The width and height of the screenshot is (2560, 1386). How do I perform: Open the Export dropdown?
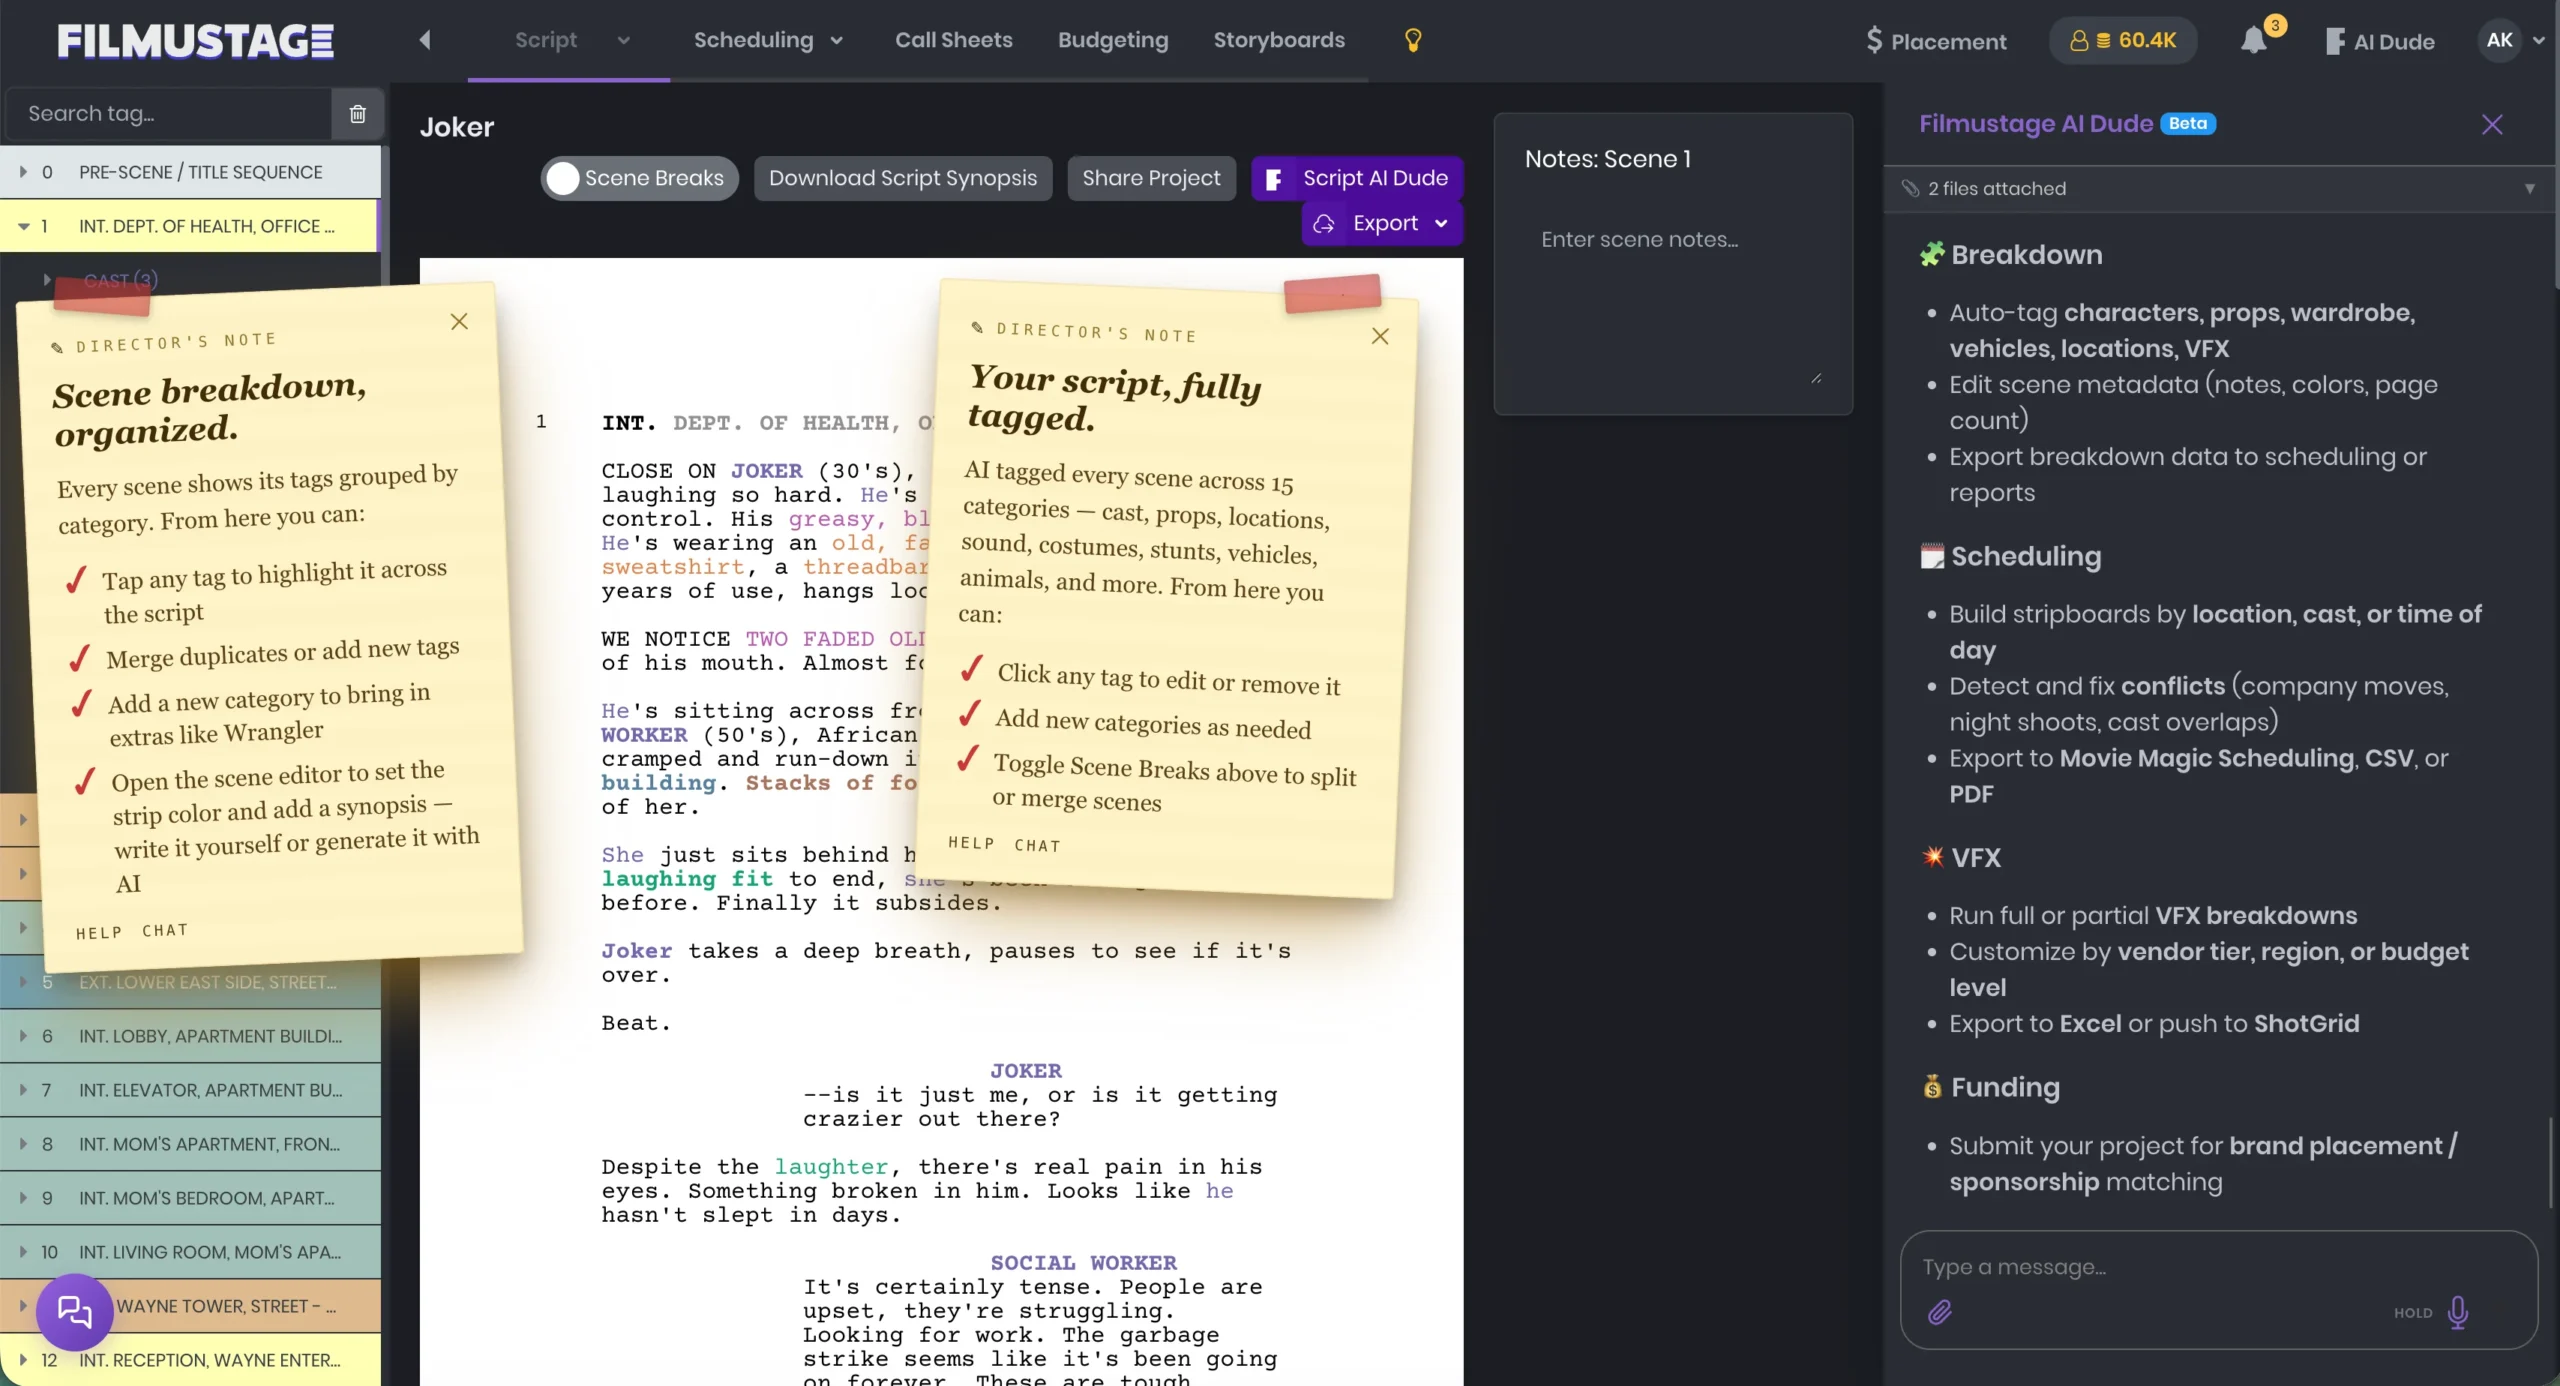(1382, 223)
